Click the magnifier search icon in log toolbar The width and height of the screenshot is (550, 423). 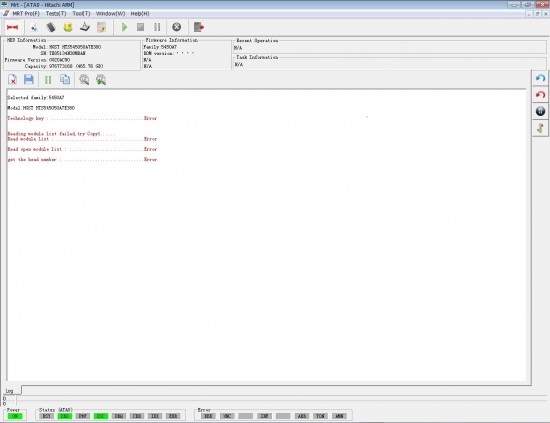[84, 80]
